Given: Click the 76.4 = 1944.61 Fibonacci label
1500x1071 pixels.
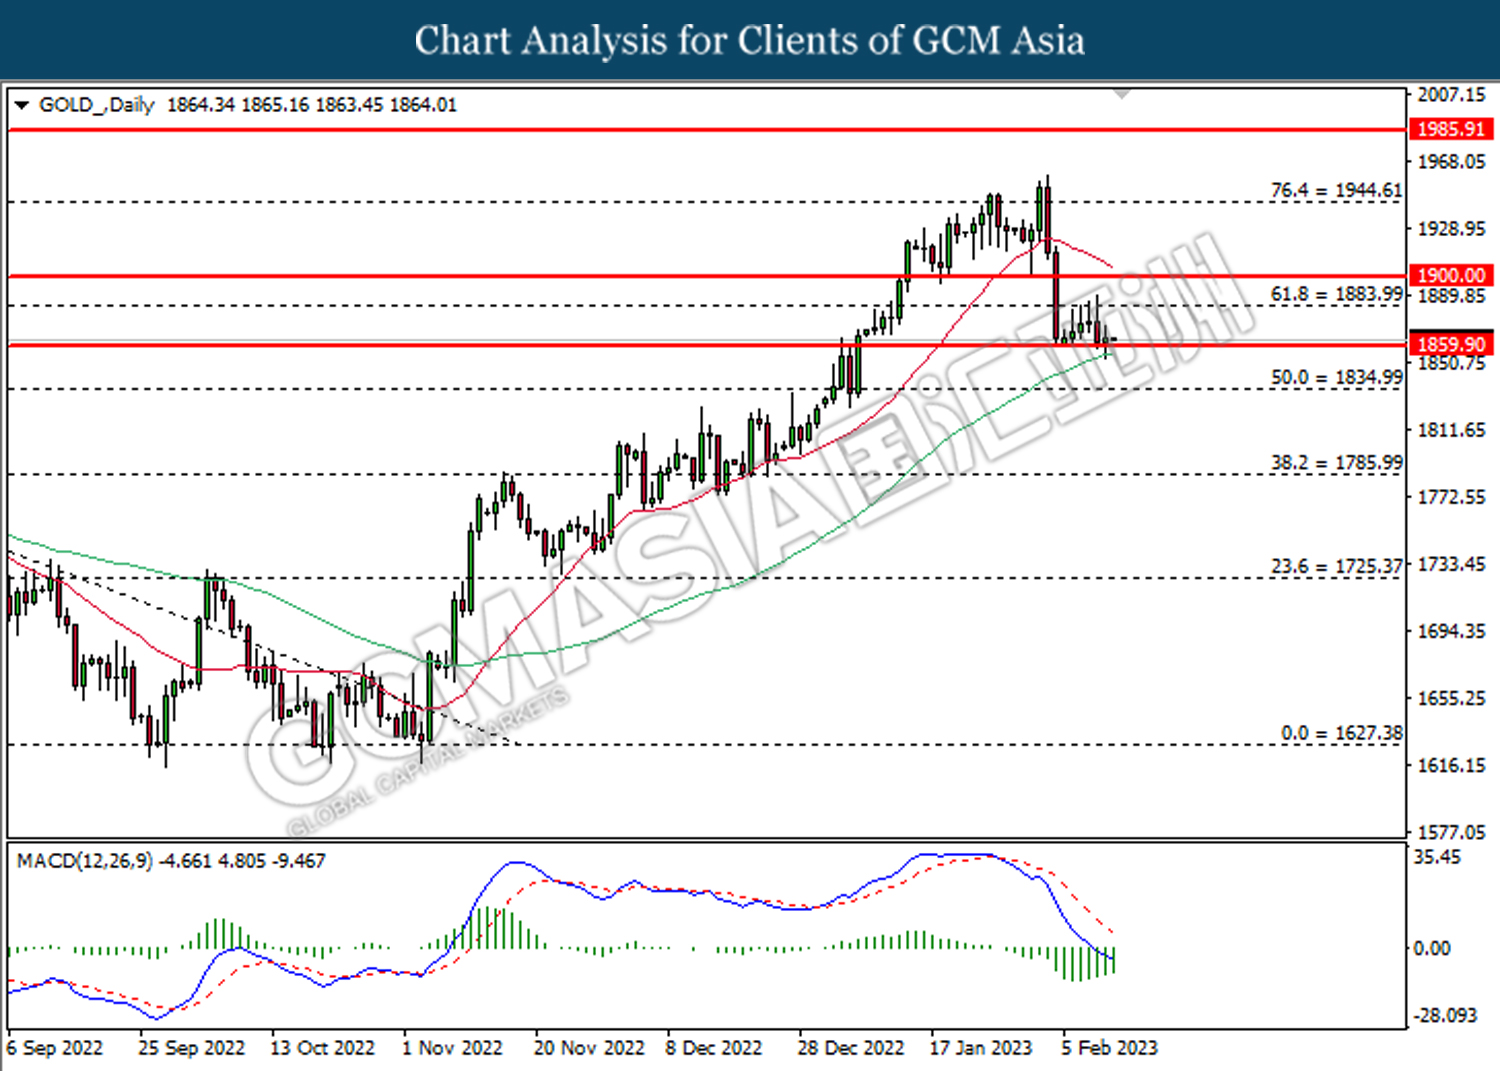Looking at the screenshot, I should 1336,190.
